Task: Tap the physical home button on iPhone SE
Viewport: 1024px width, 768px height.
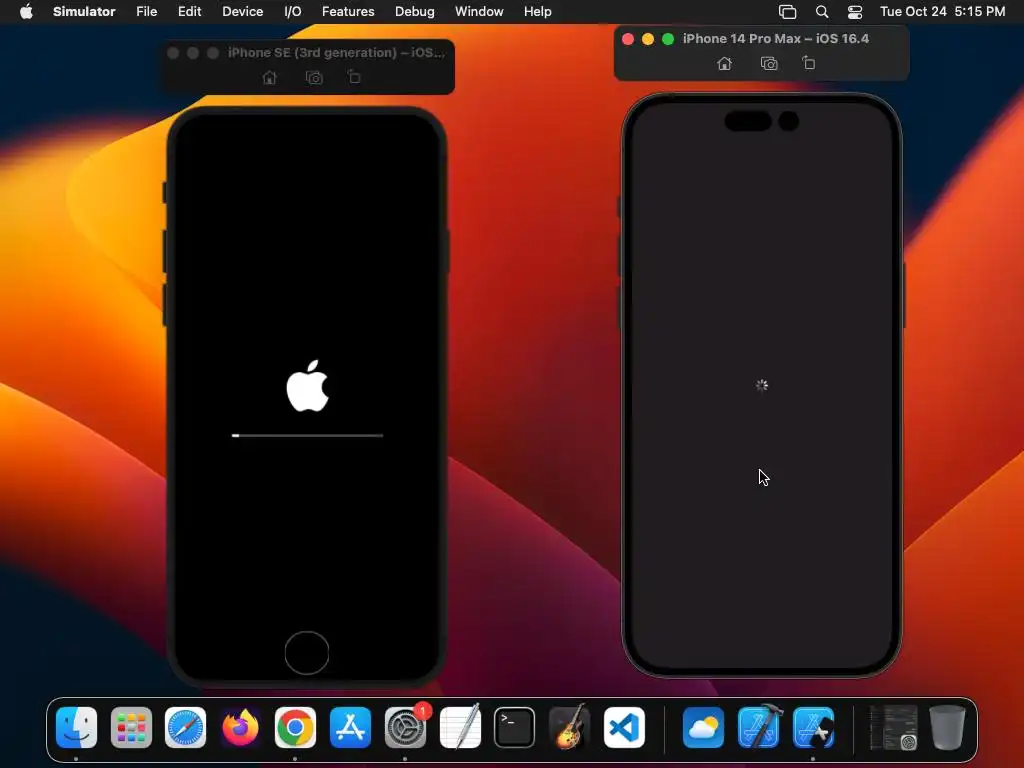Action: pos(307,652)
